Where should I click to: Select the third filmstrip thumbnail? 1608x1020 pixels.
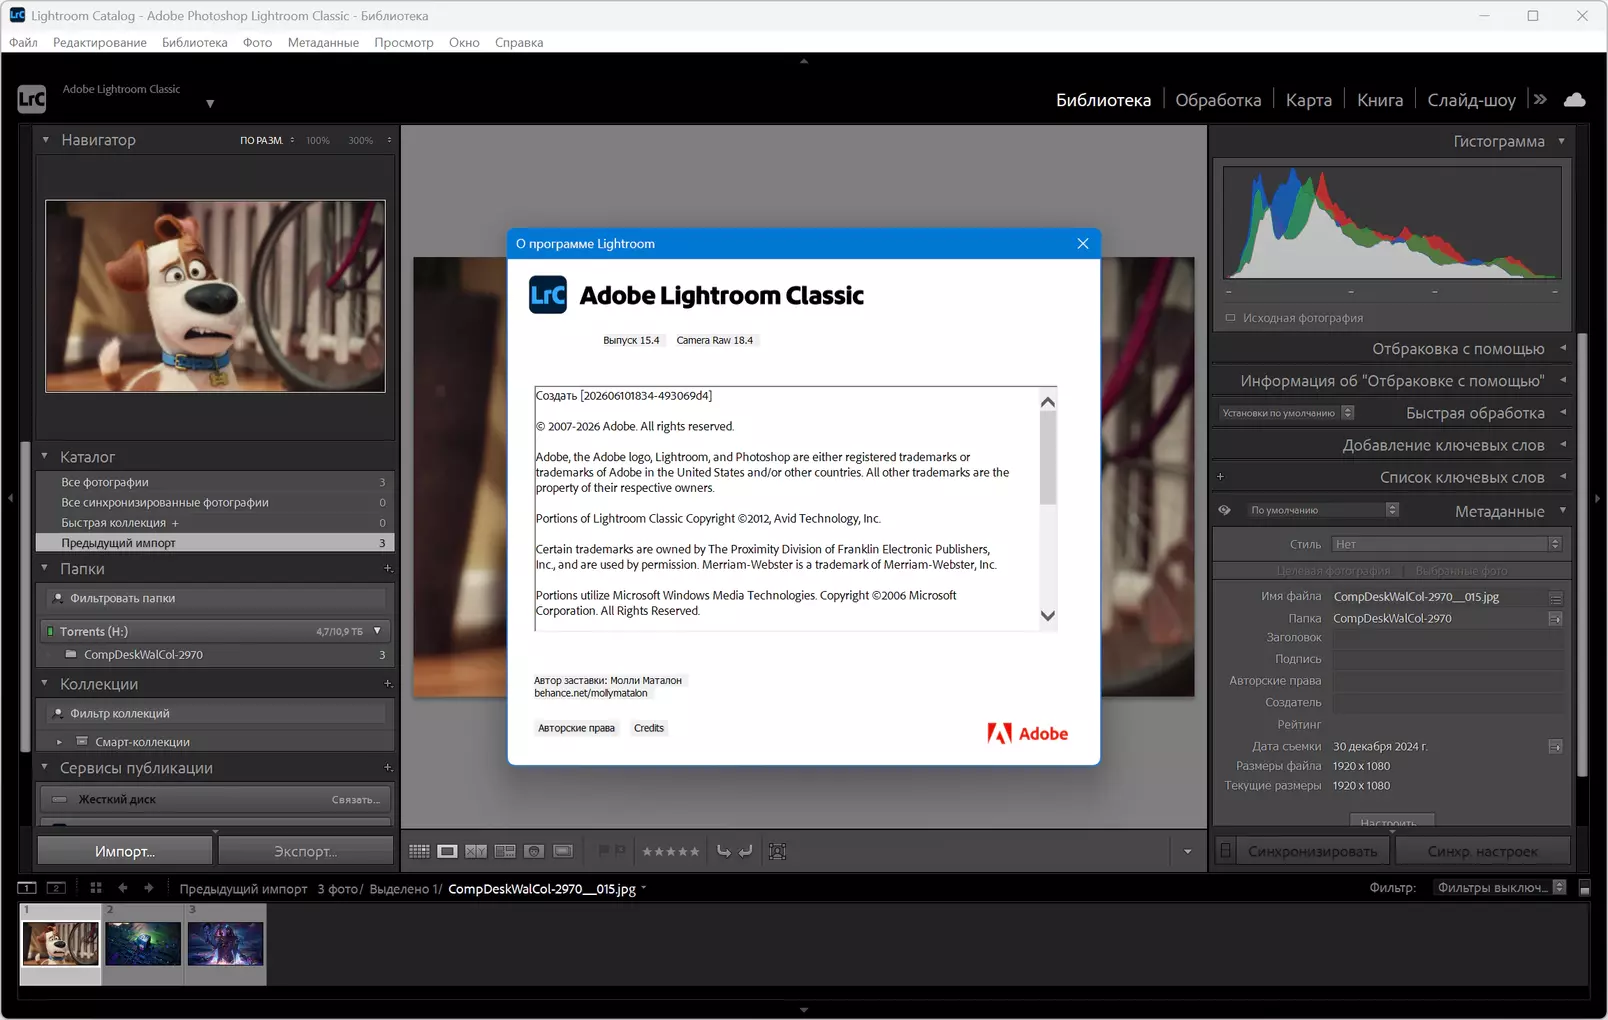[x=225, y=944]
